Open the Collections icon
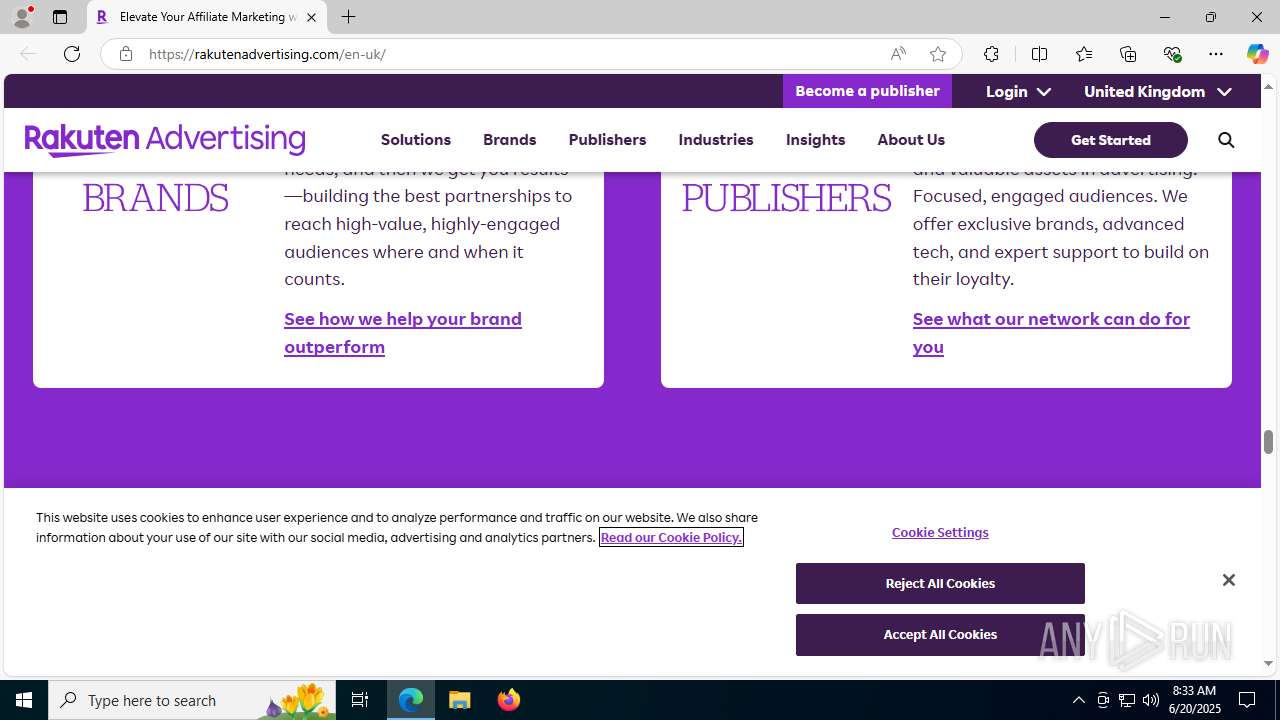Screen dimensions: 1280x720 (1128, 54)
